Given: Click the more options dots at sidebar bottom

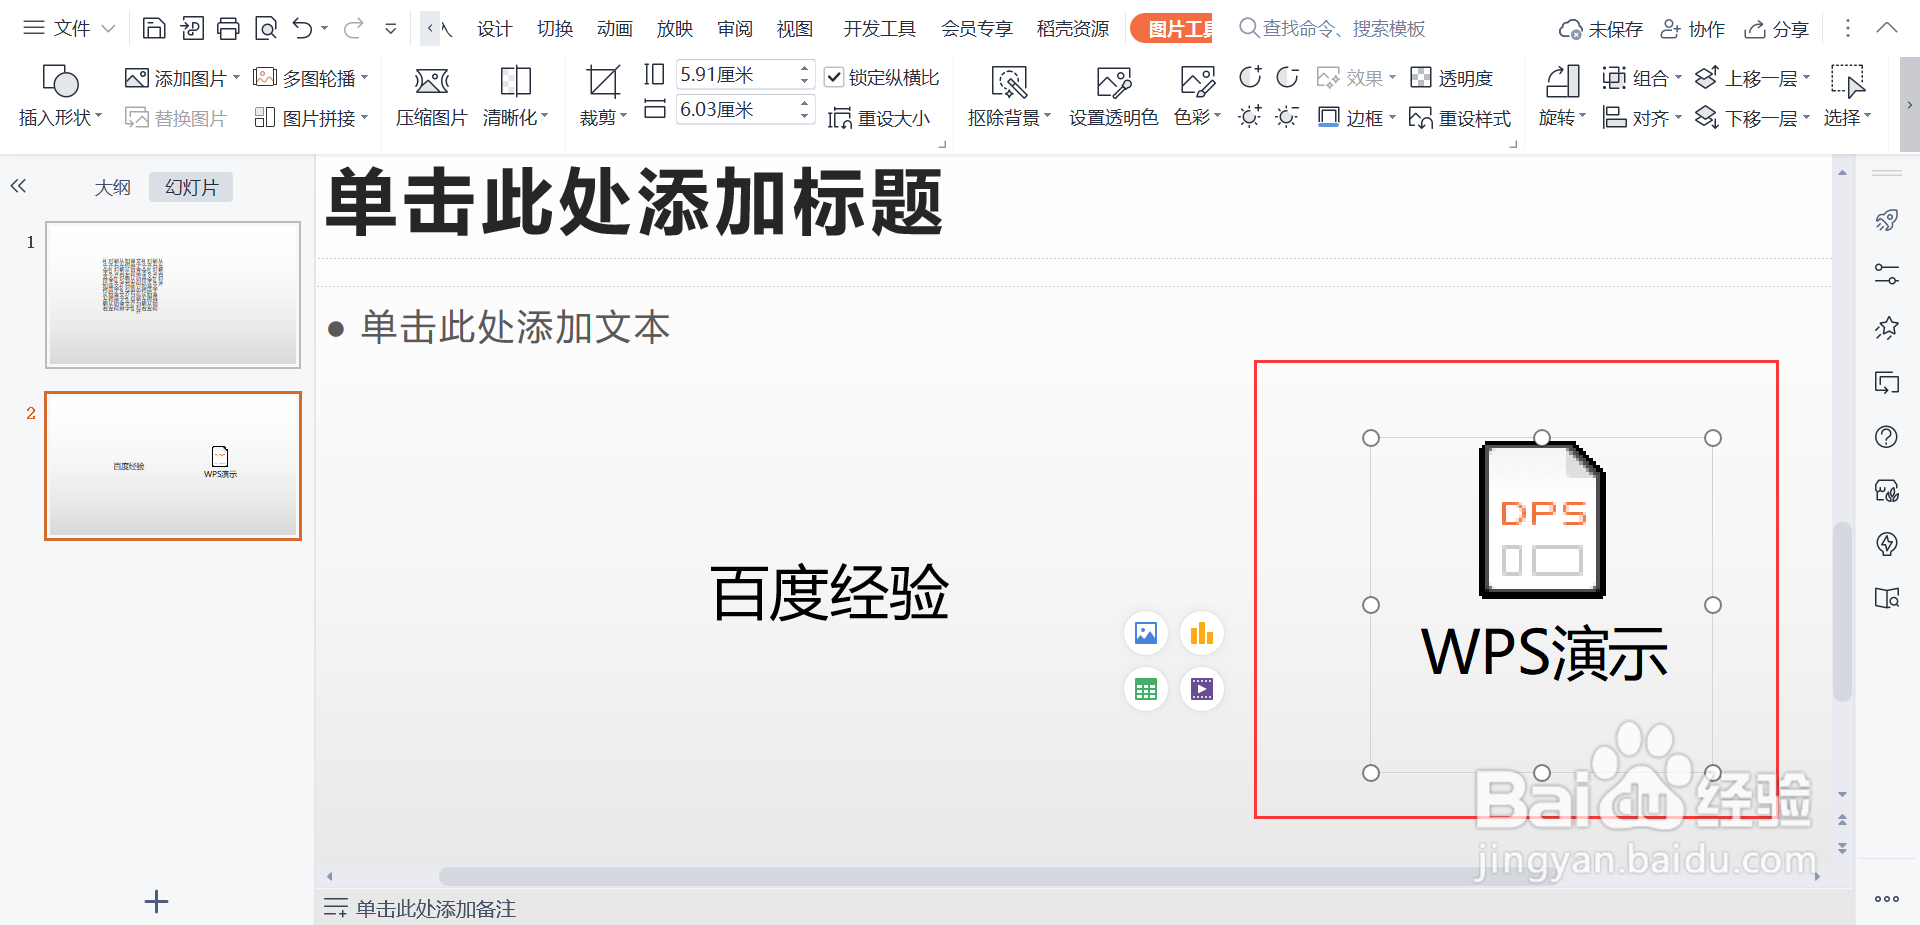Looking at the screenshot, I should pyautogui.click(x=1887, y=899).
